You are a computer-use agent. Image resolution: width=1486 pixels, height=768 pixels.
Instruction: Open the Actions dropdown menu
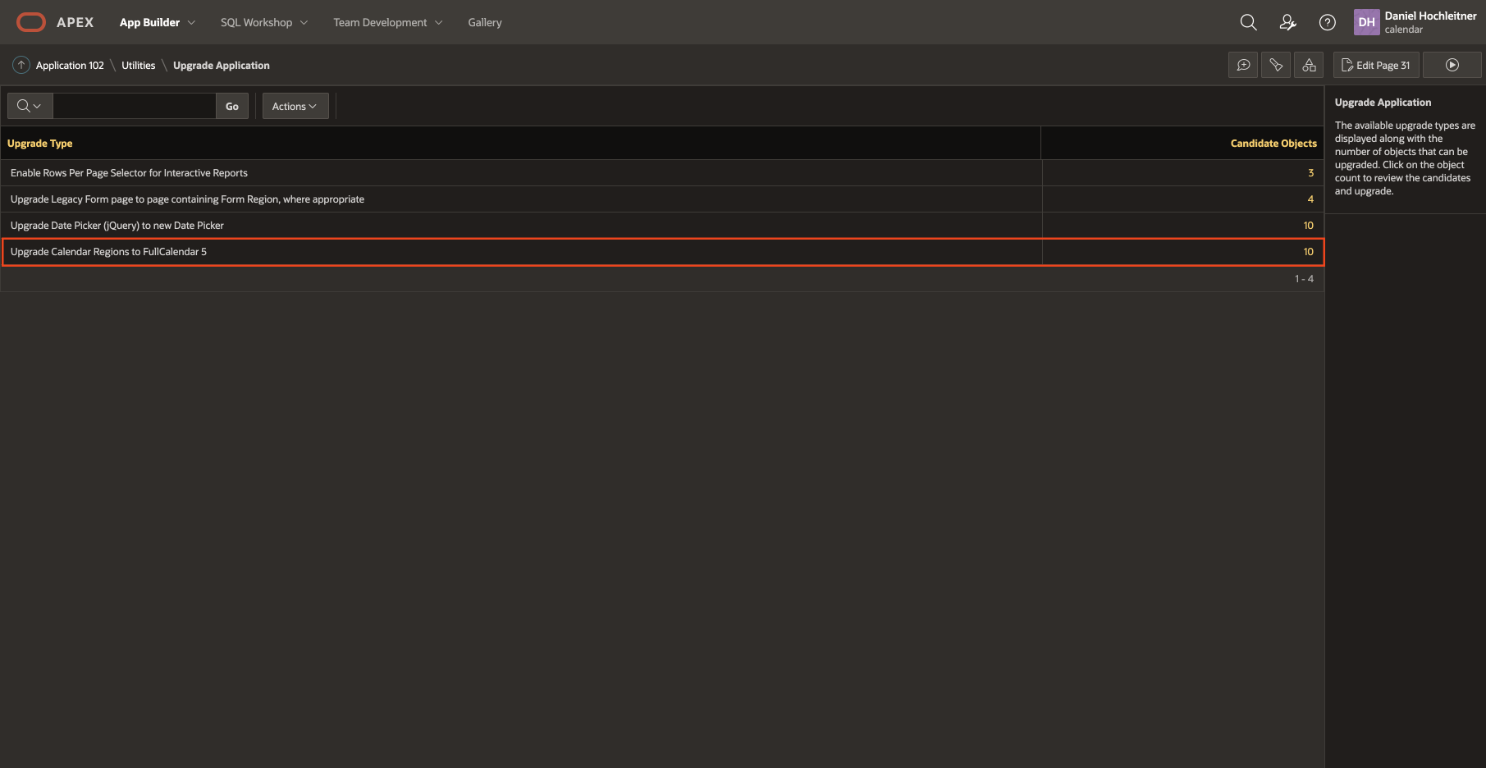[x=295, y=106]
